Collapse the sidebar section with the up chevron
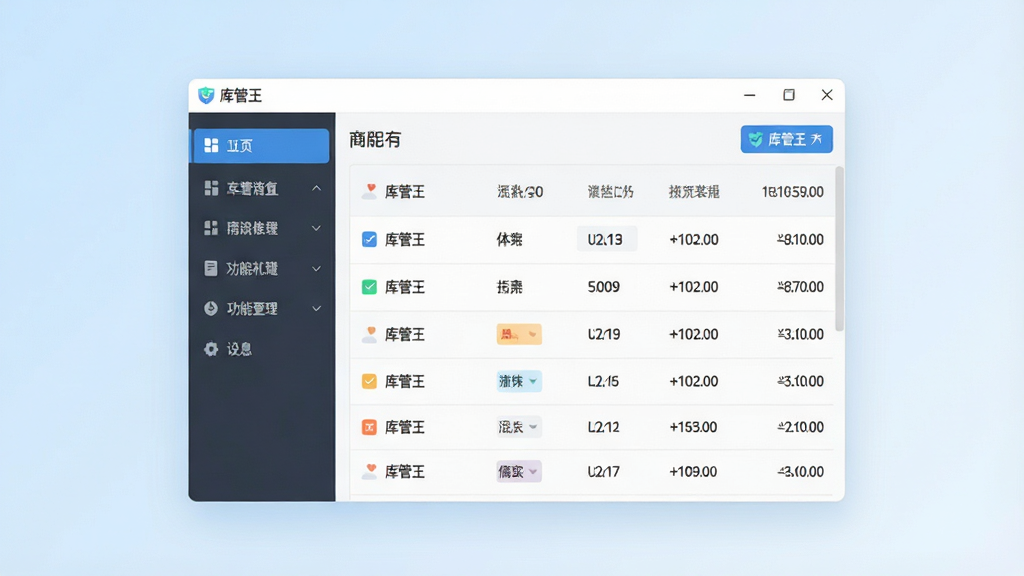The width and height of the screenshot is (1024, 576). [x=316, y=188]
